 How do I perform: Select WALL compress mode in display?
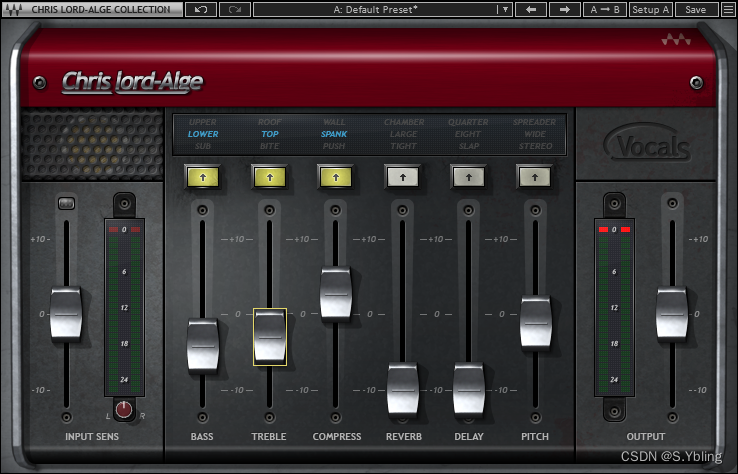tap(334, 122)
